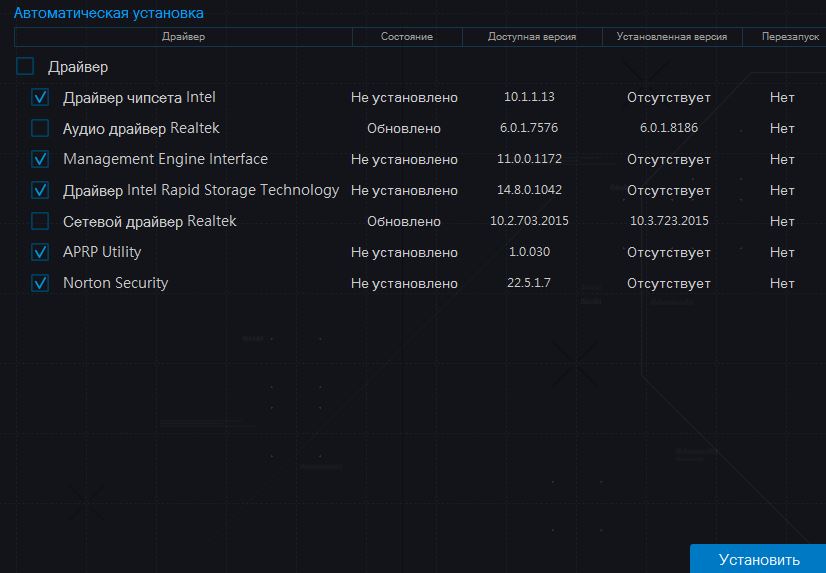Uncheck Intel Rapid Storage Technology checkbox
This screenshot has width=826, height=573.
(40, 190)
